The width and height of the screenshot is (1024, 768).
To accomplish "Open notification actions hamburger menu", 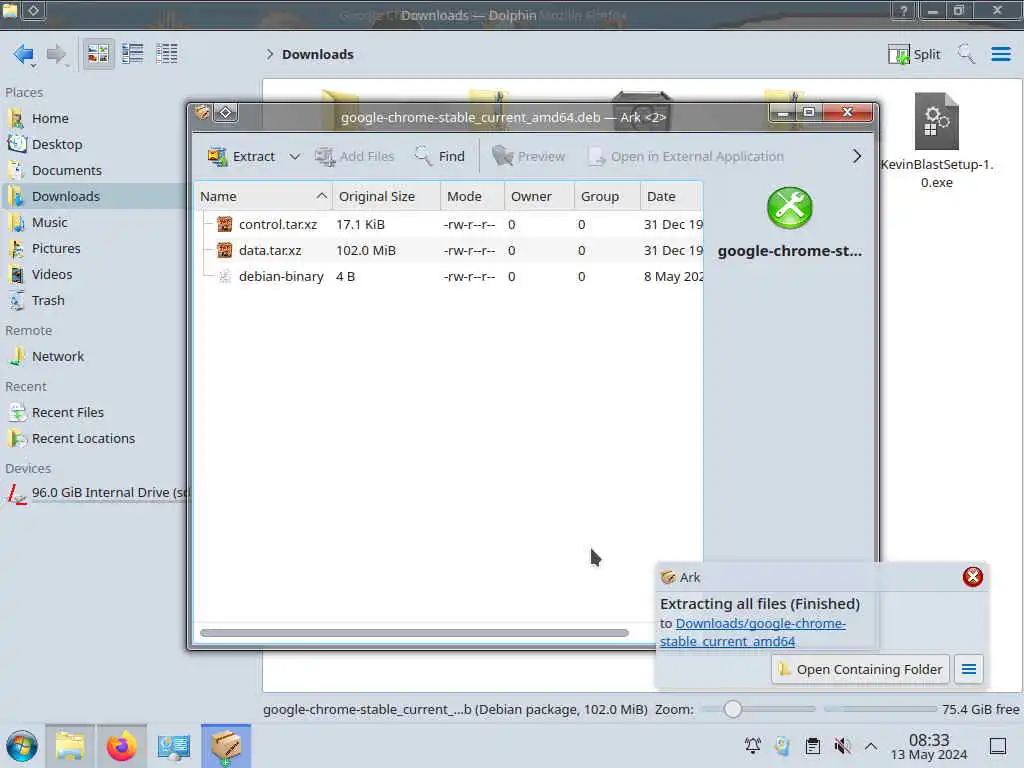I will pos(968,669).
